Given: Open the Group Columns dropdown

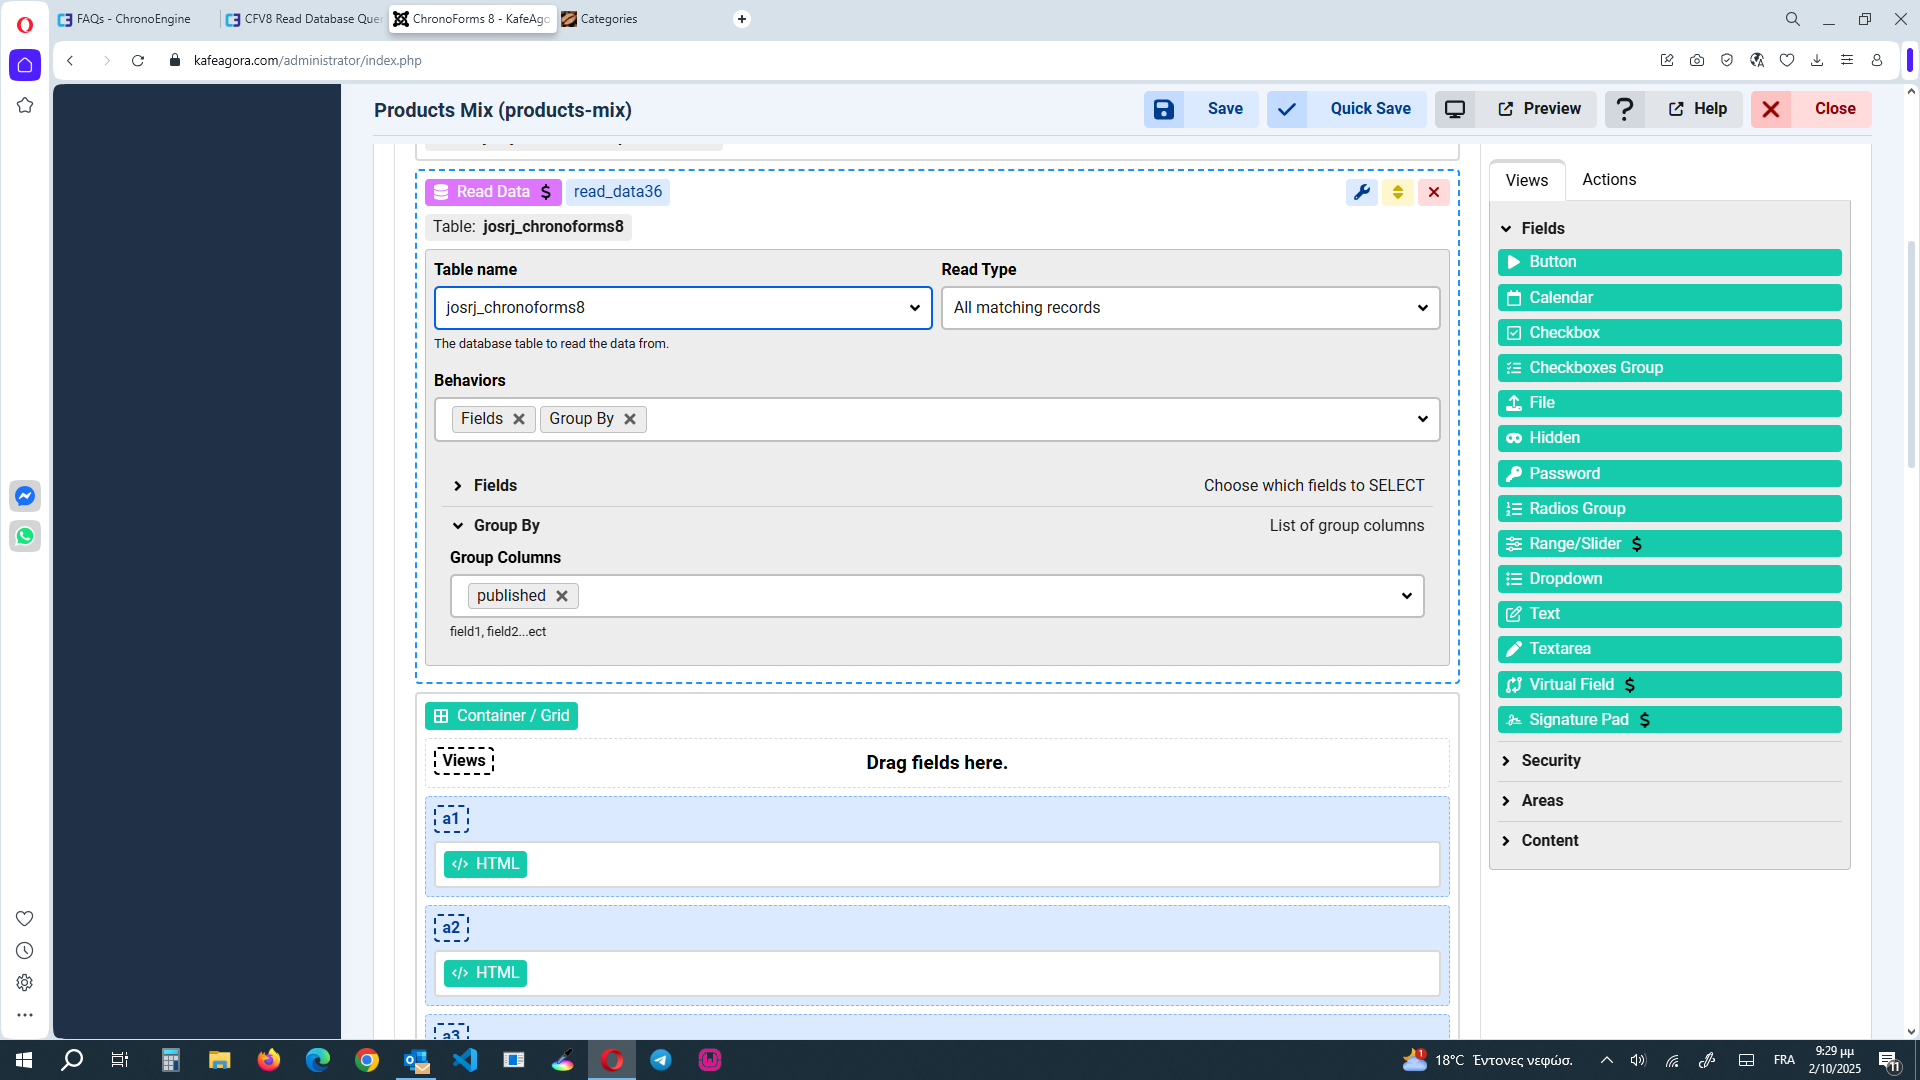Looking at the screenshot, I should [1406, 595].
